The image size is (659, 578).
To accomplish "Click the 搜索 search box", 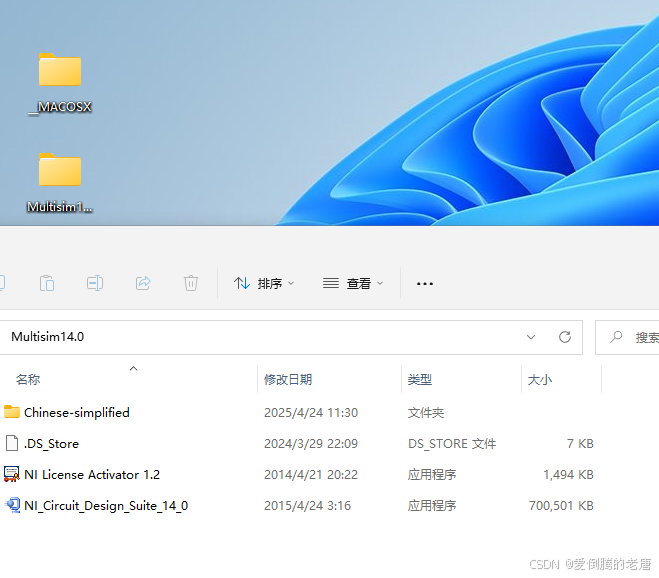I will pyautogui.click(x=627, y=338).
